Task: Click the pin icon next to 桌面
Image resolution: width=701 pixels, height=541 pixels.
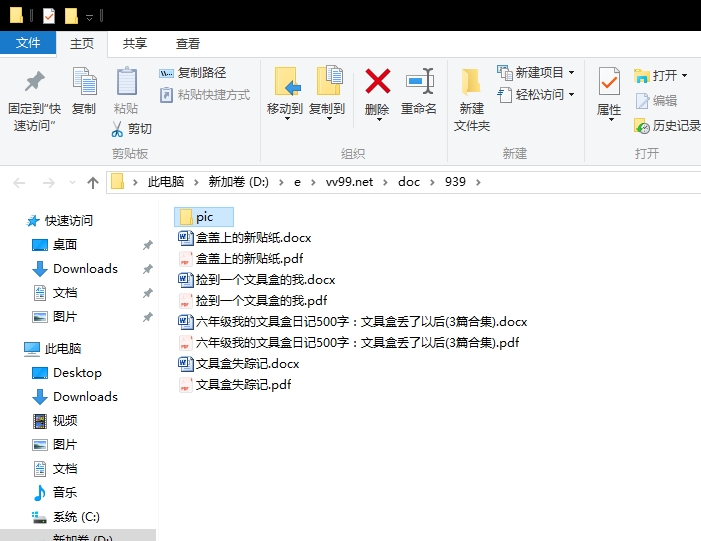Action: click(x=148, y=245)
